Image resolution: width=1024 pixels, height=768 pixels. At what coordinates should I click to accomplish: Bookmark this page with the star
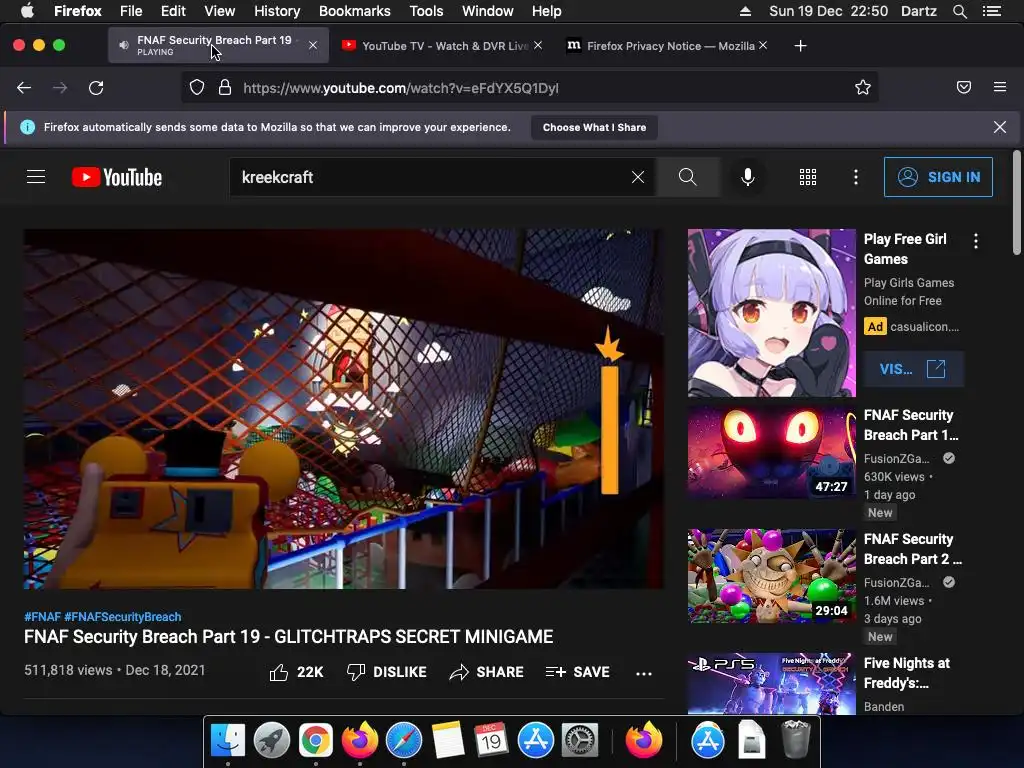point(863,88)
